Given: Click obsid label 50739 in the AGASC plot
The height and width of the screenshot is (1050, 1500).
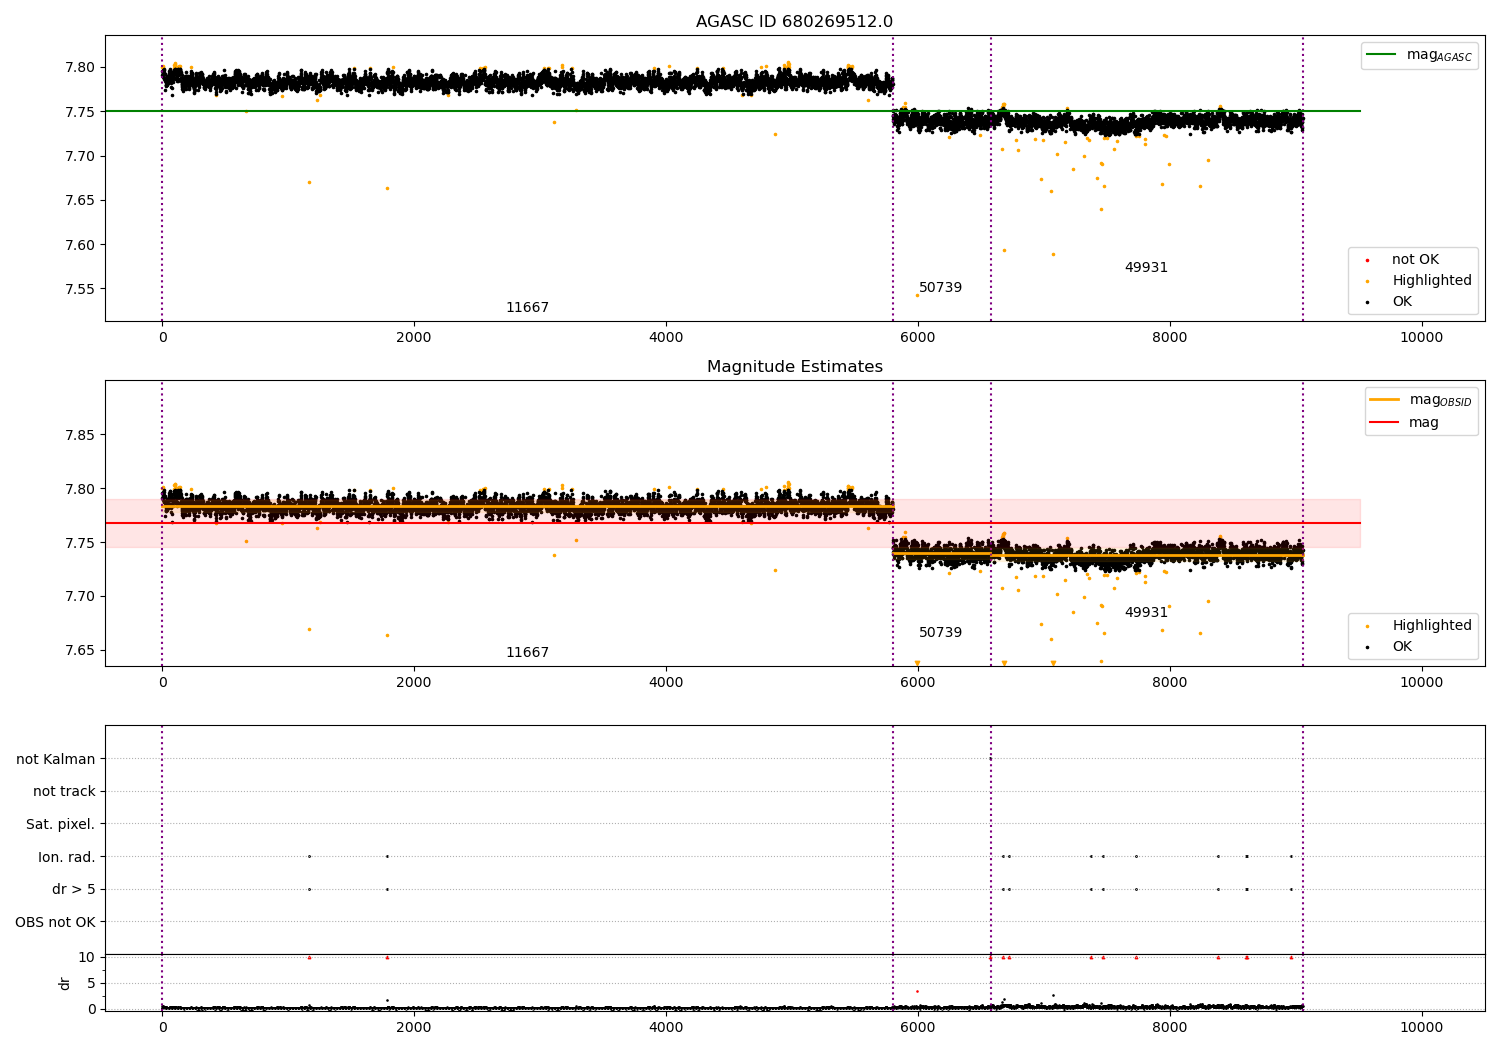Looking at the screenshot, I should [x=940, y=288].
